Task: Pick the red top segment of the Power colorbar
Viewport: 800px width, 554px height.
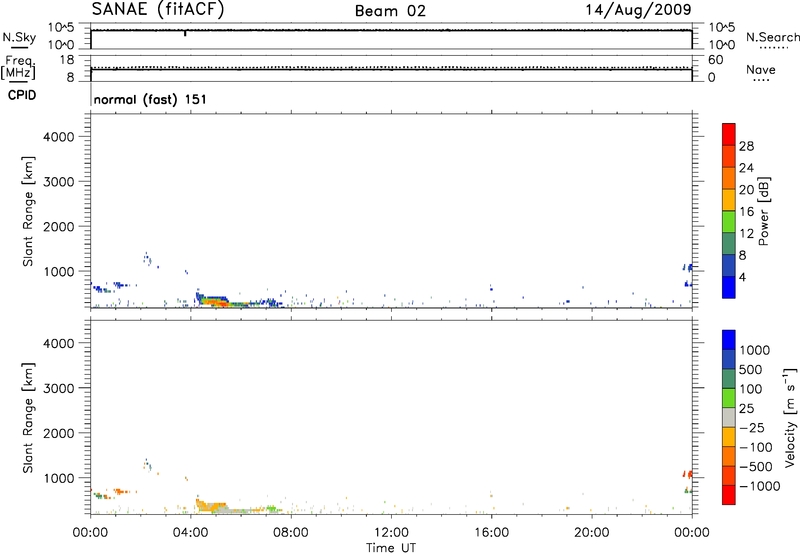Action: (x=729, y=134)
